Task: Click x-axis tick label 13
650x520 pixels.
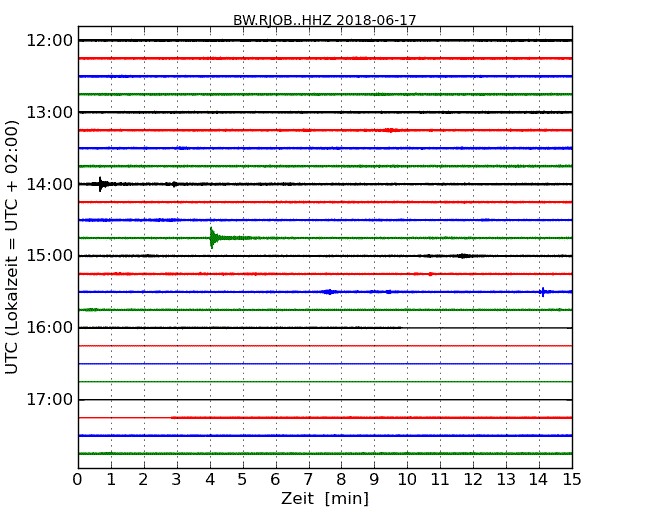Action: [x=506, y=480]
